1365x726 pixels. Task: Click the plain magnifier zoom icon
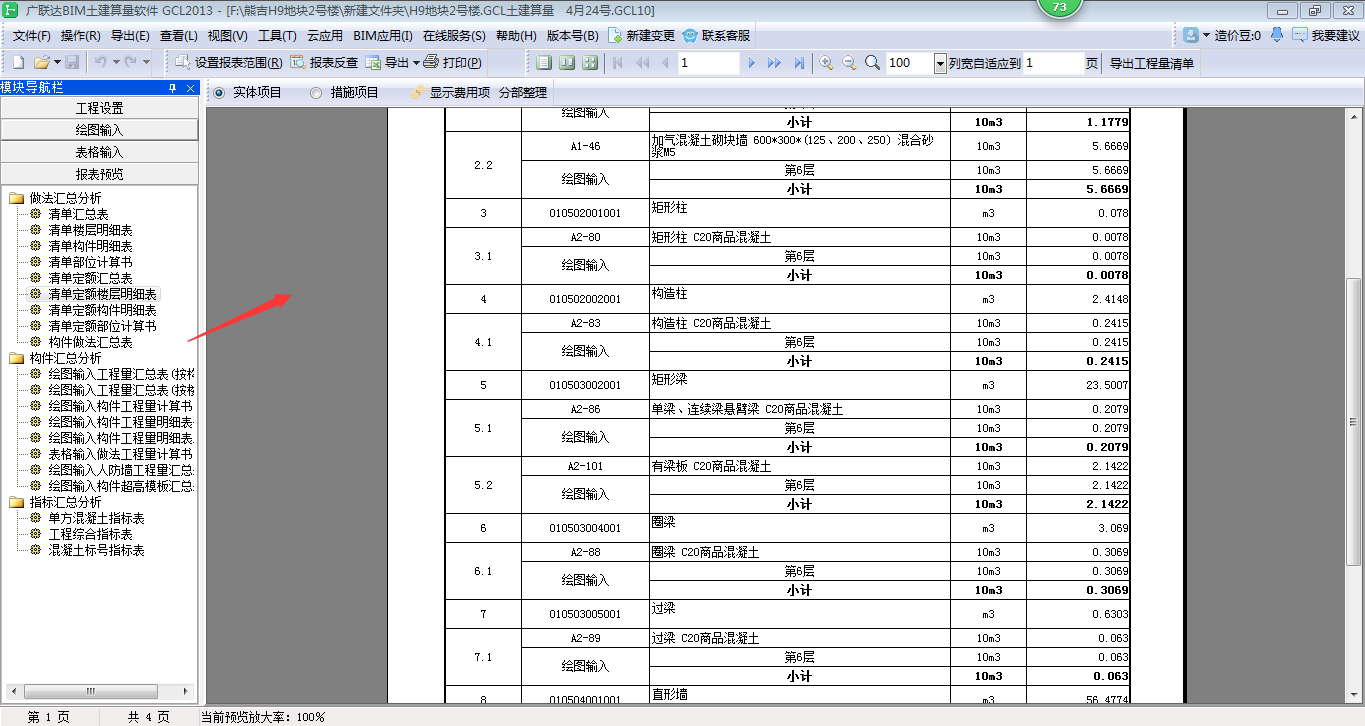(x=872, y=62)
